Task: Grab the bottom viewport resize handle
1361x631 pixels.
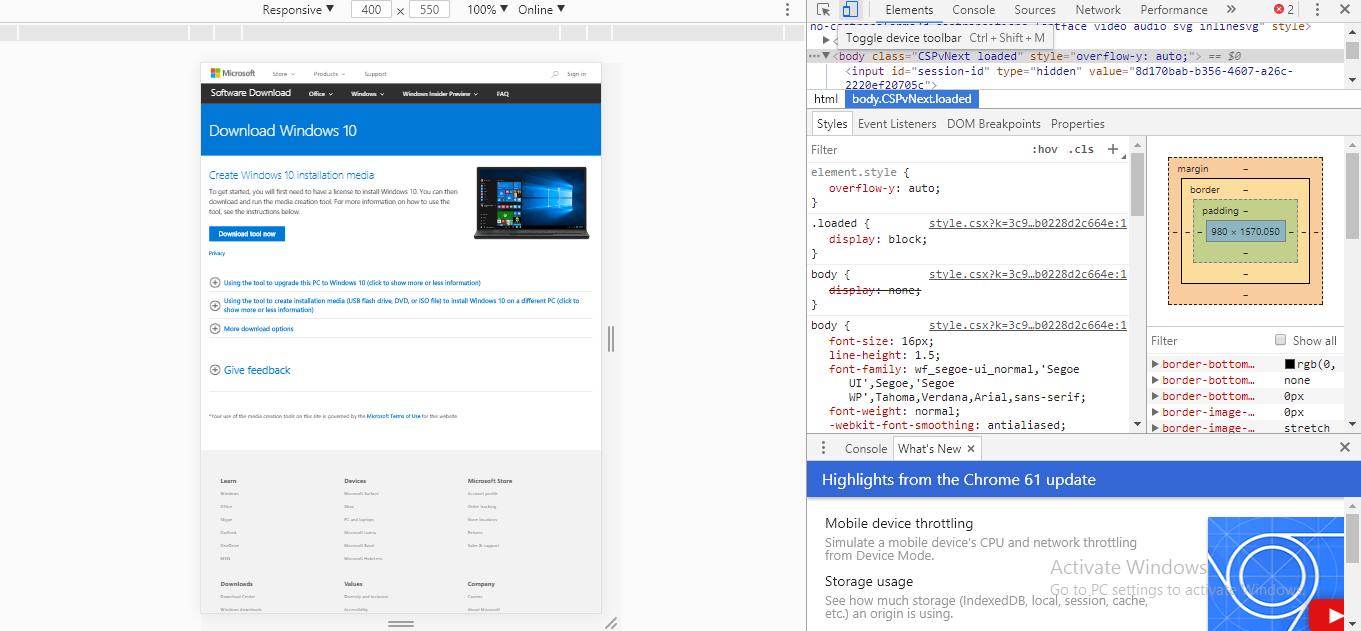Action: tap(401, 623)
